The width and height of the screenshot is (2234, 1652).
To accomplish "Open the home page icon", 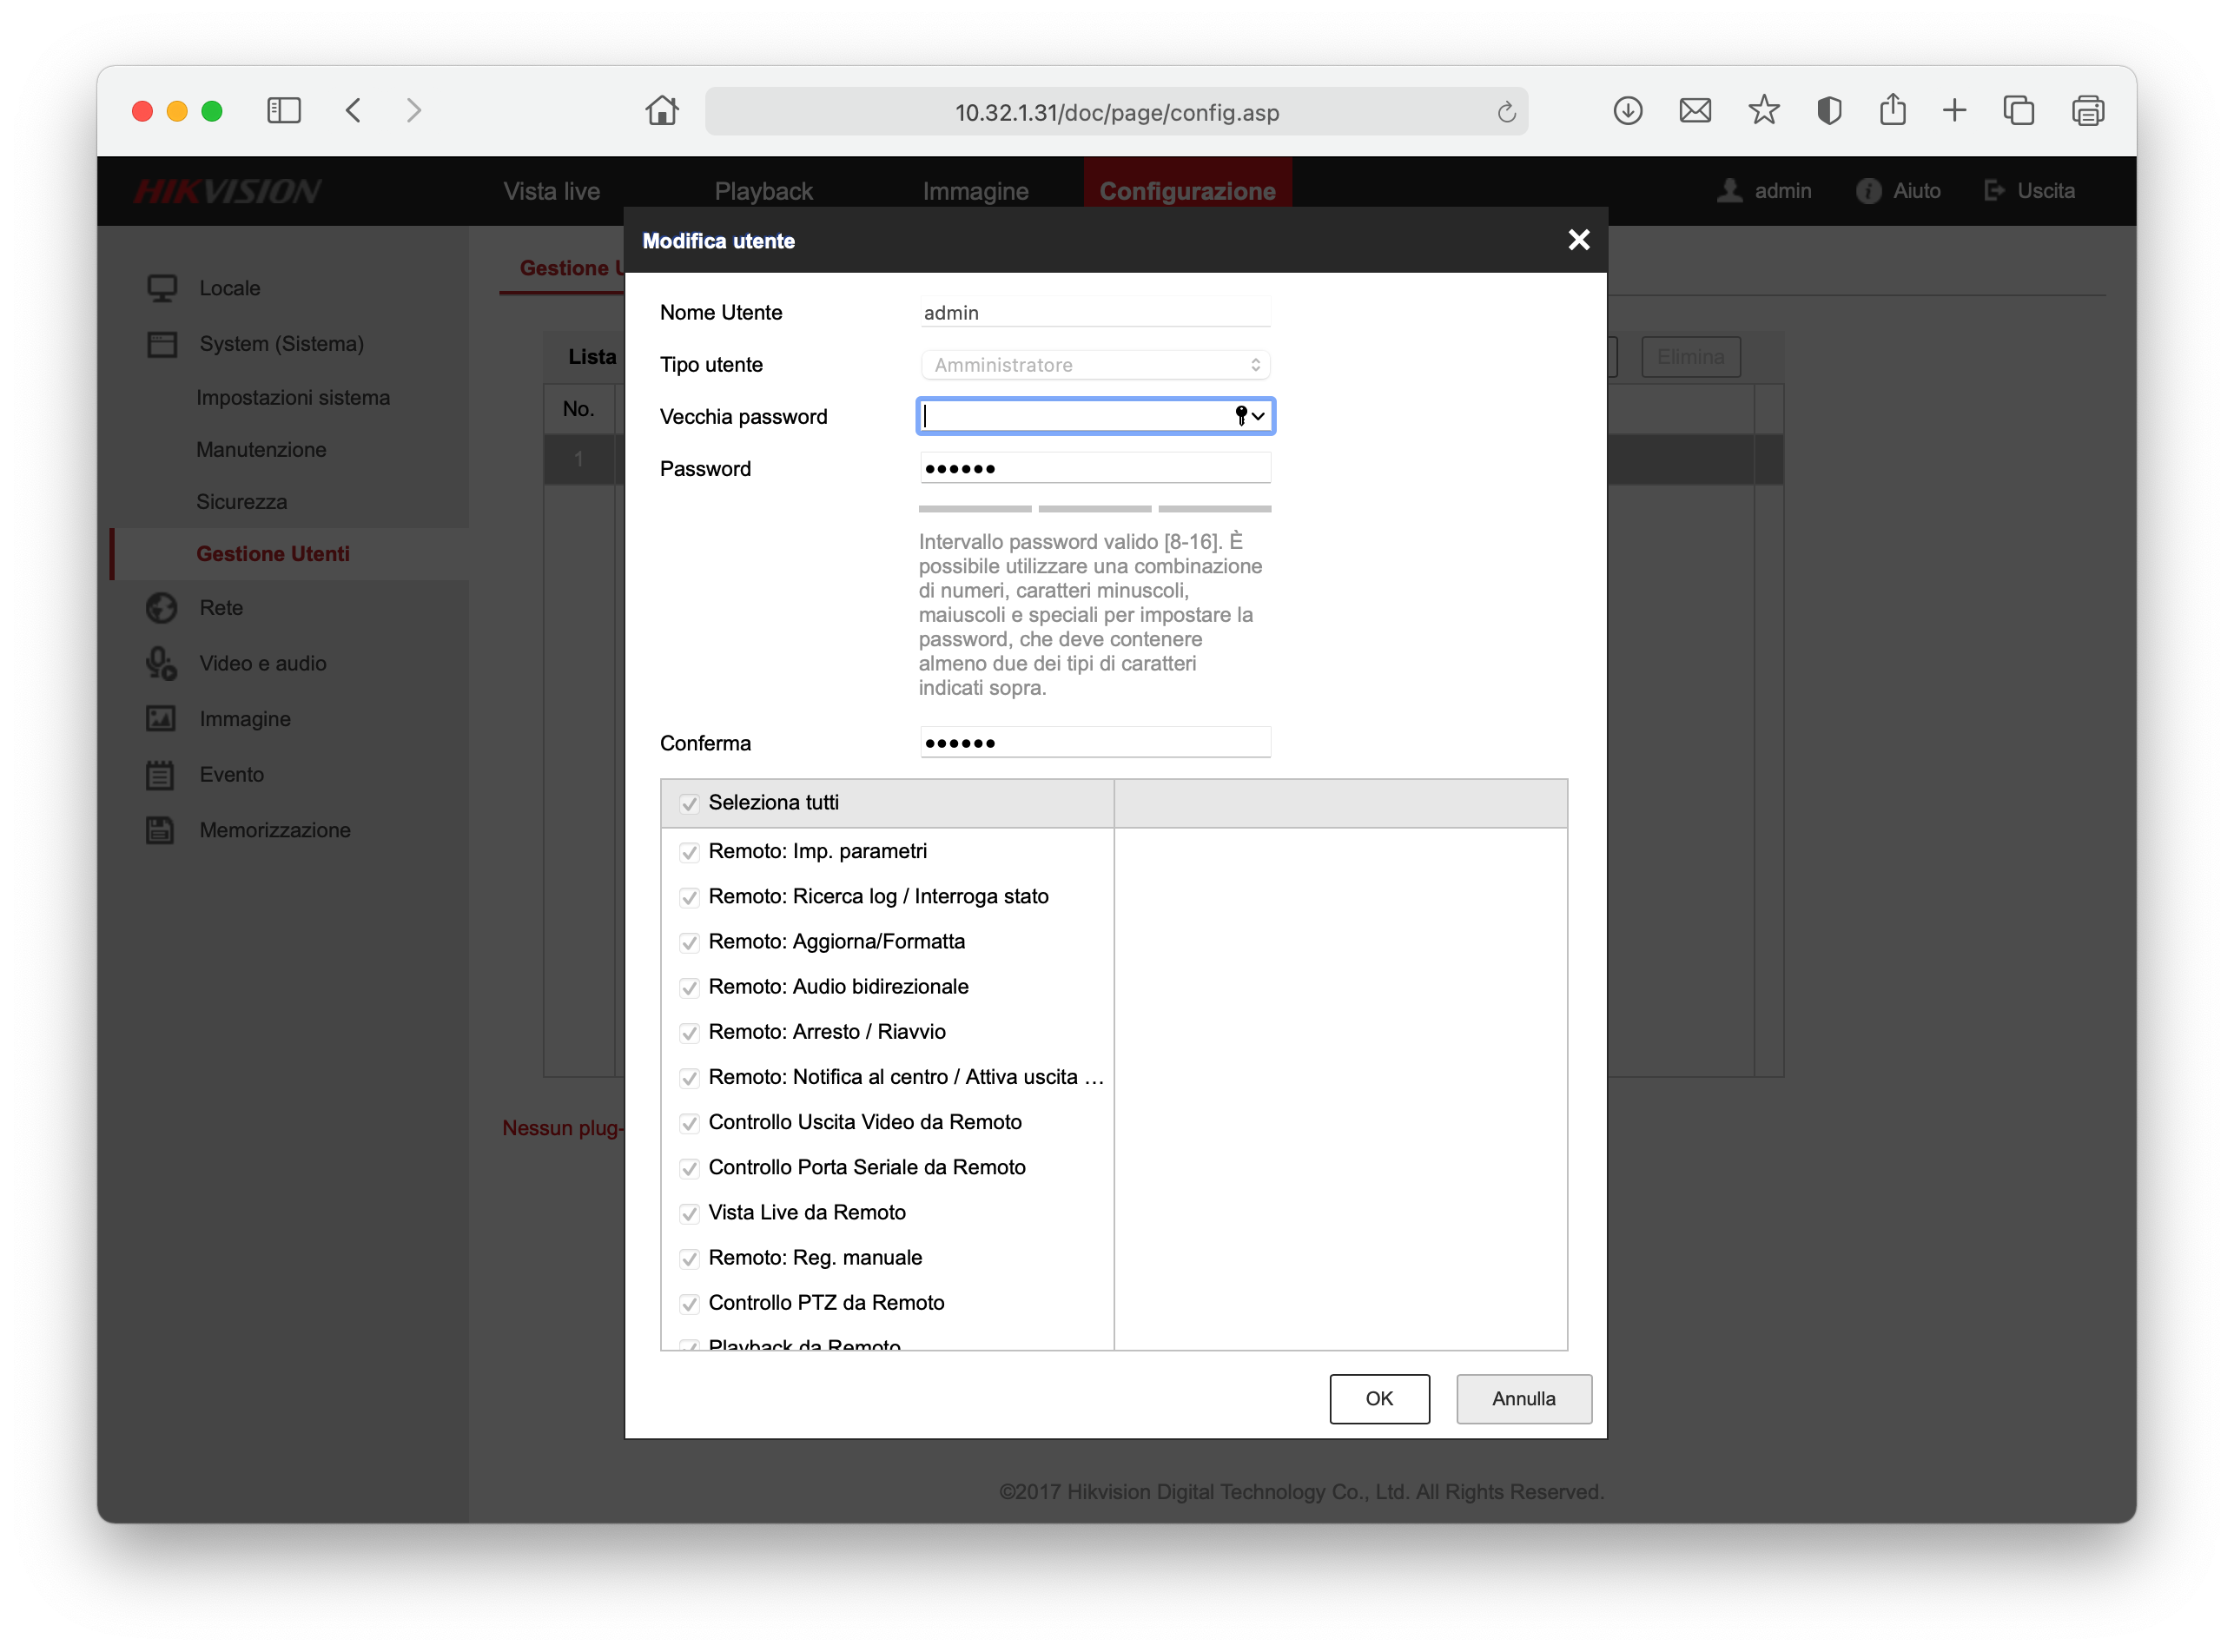I will (x=662, y=110).
